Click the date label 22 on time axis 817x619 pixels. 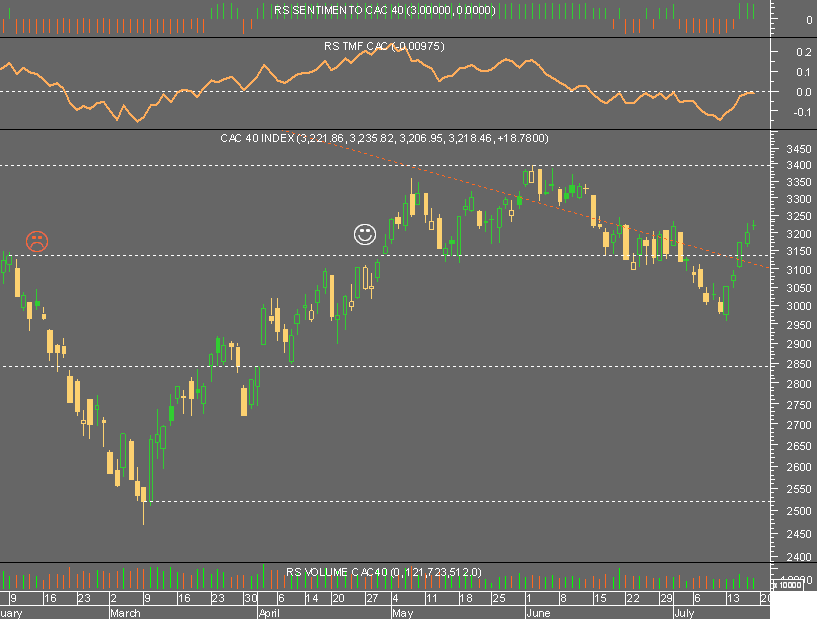tap(633, 598)
